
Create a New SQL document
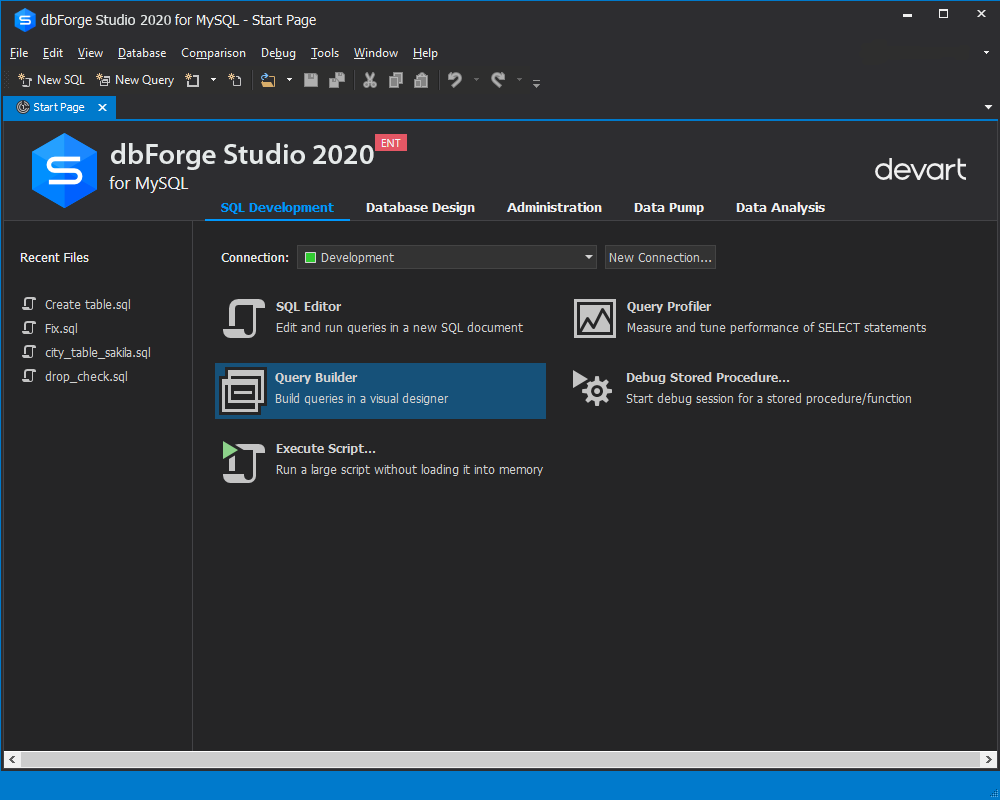click(x=50, y=79)
